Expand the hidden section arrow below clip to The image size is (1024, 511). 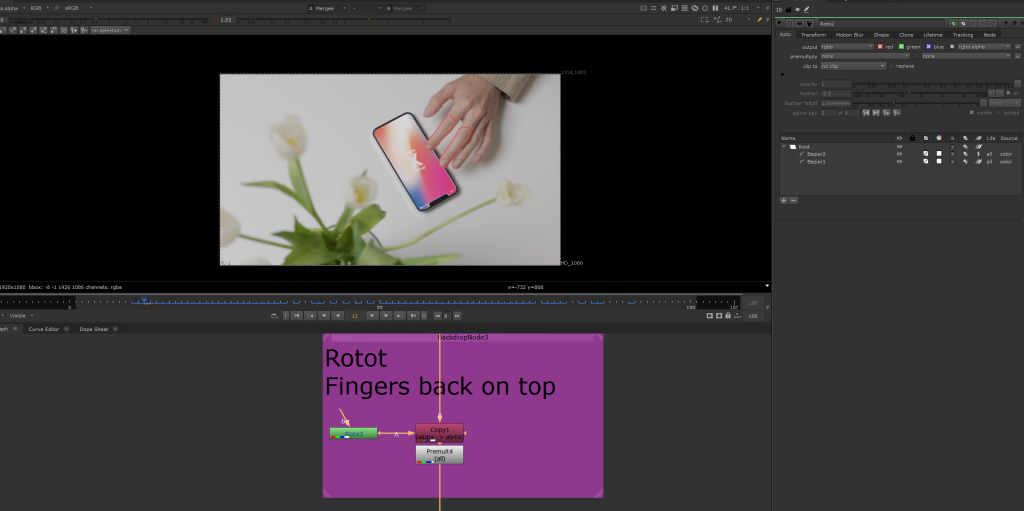click(783, 74)
